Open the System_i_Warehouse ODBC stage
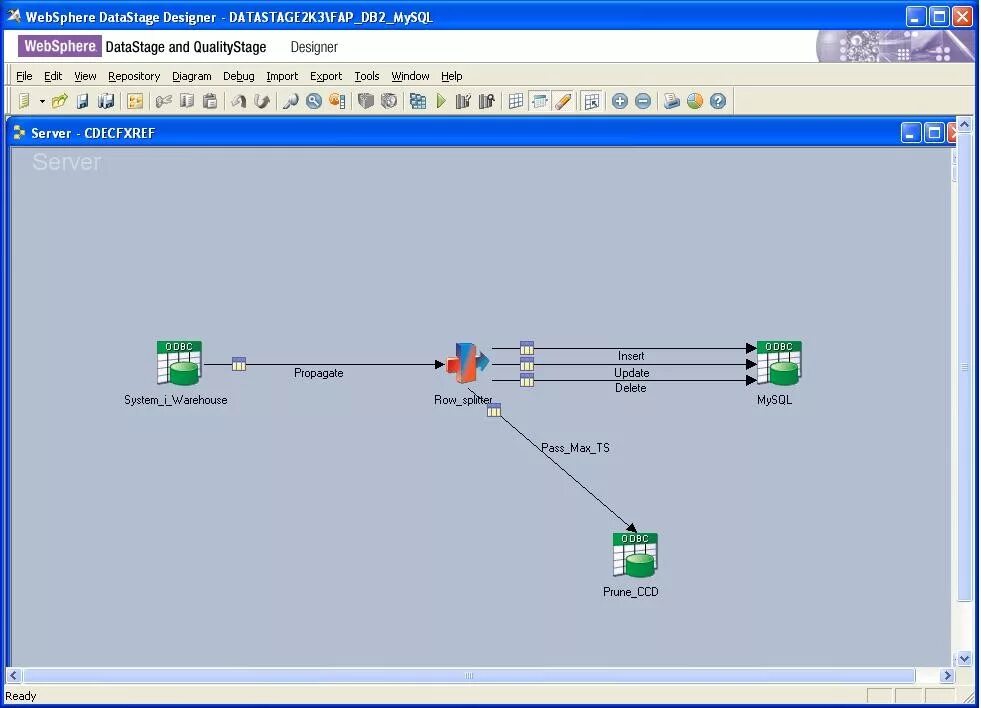The height and width of the screenshot is (708, 981). [x=178, y=362]
